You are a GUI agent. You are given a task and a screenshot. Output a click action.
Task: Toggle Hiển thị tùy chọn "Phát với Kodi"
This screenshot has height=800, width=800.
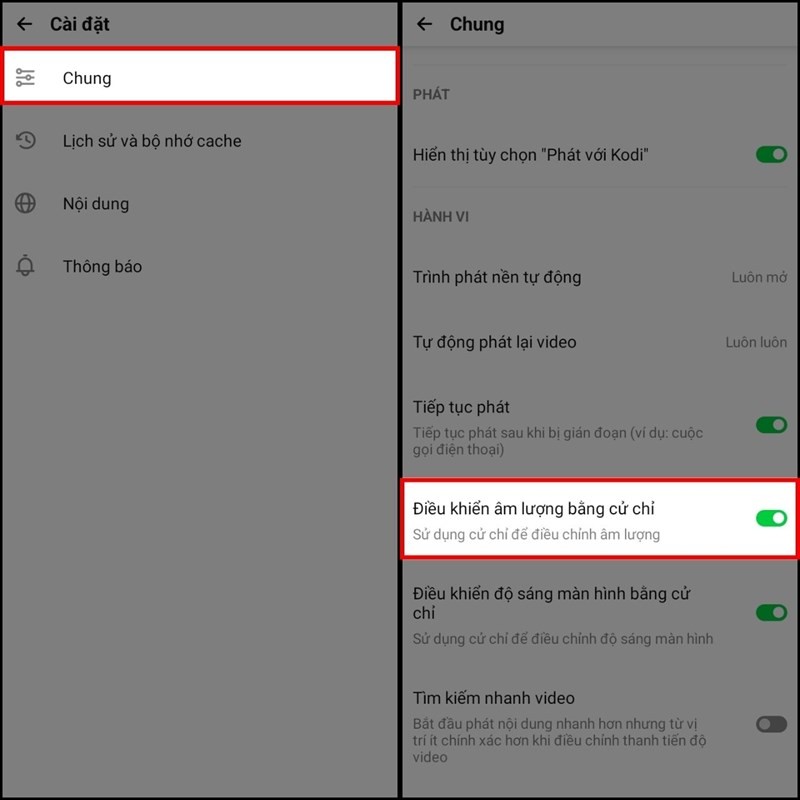771,155
